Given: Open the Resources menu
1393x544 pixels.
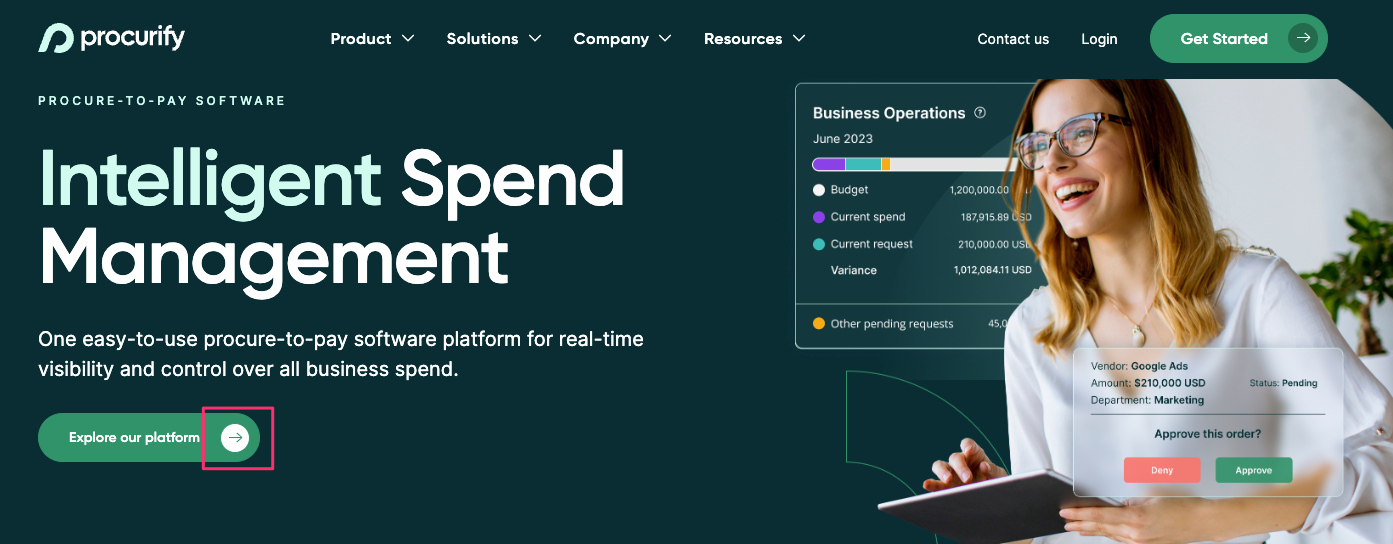Looking at the screenshot, I should coord(754,39).
